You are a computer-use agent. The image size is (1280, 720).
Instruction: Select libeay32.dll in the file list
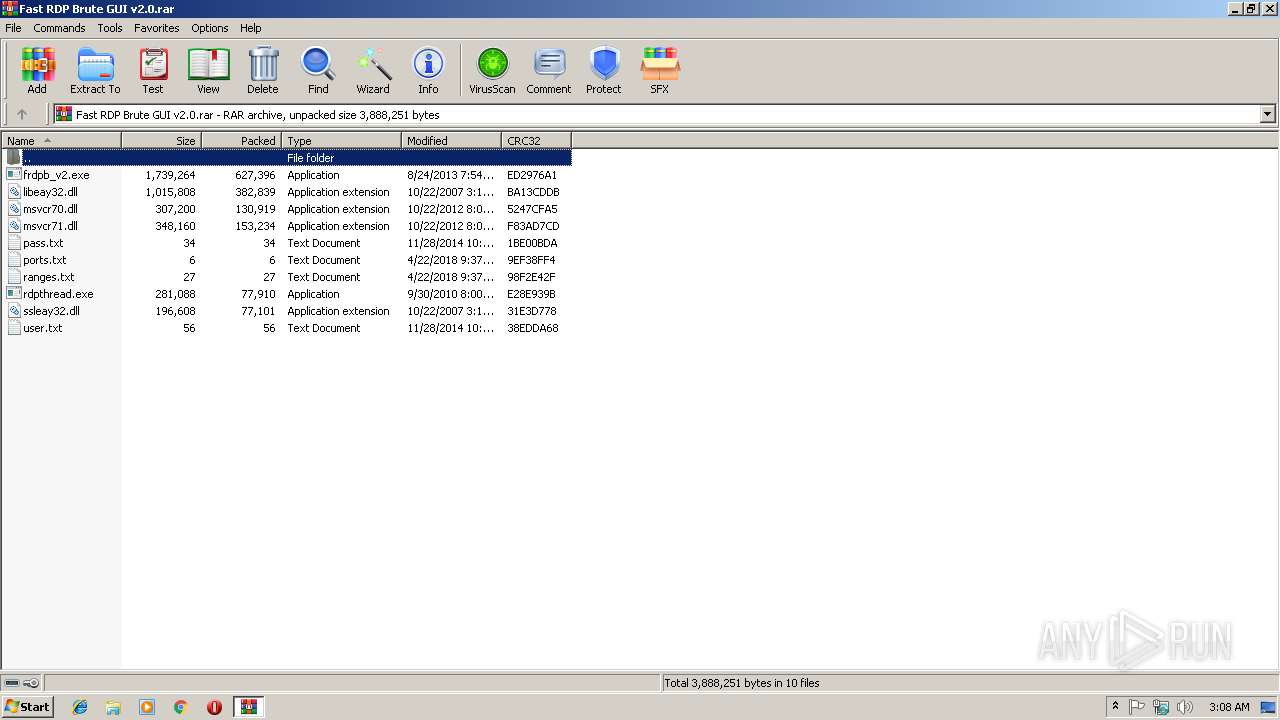(x=50, y=192)
